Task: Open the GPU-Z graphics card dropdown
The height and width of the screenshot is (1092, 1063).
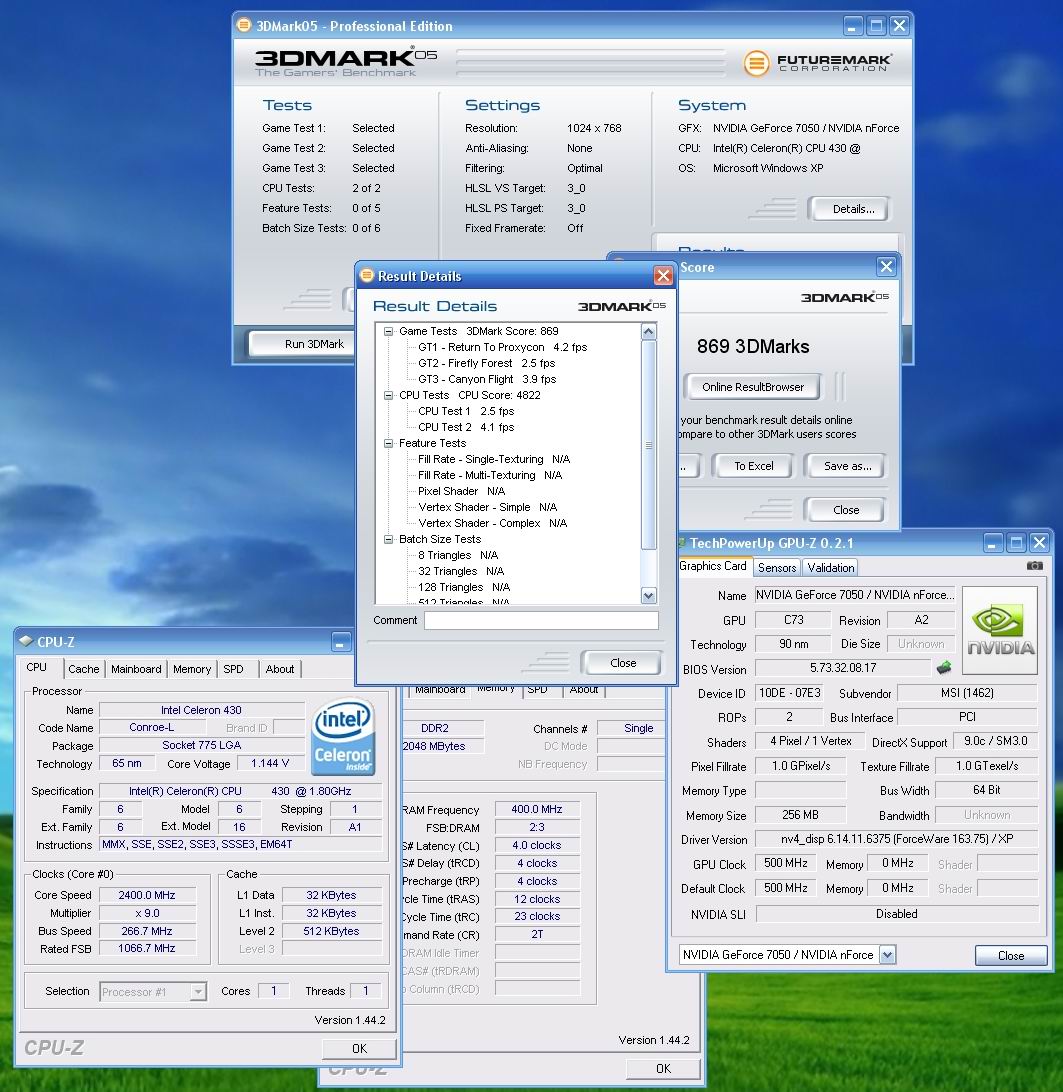Action: tap(887, 955)
